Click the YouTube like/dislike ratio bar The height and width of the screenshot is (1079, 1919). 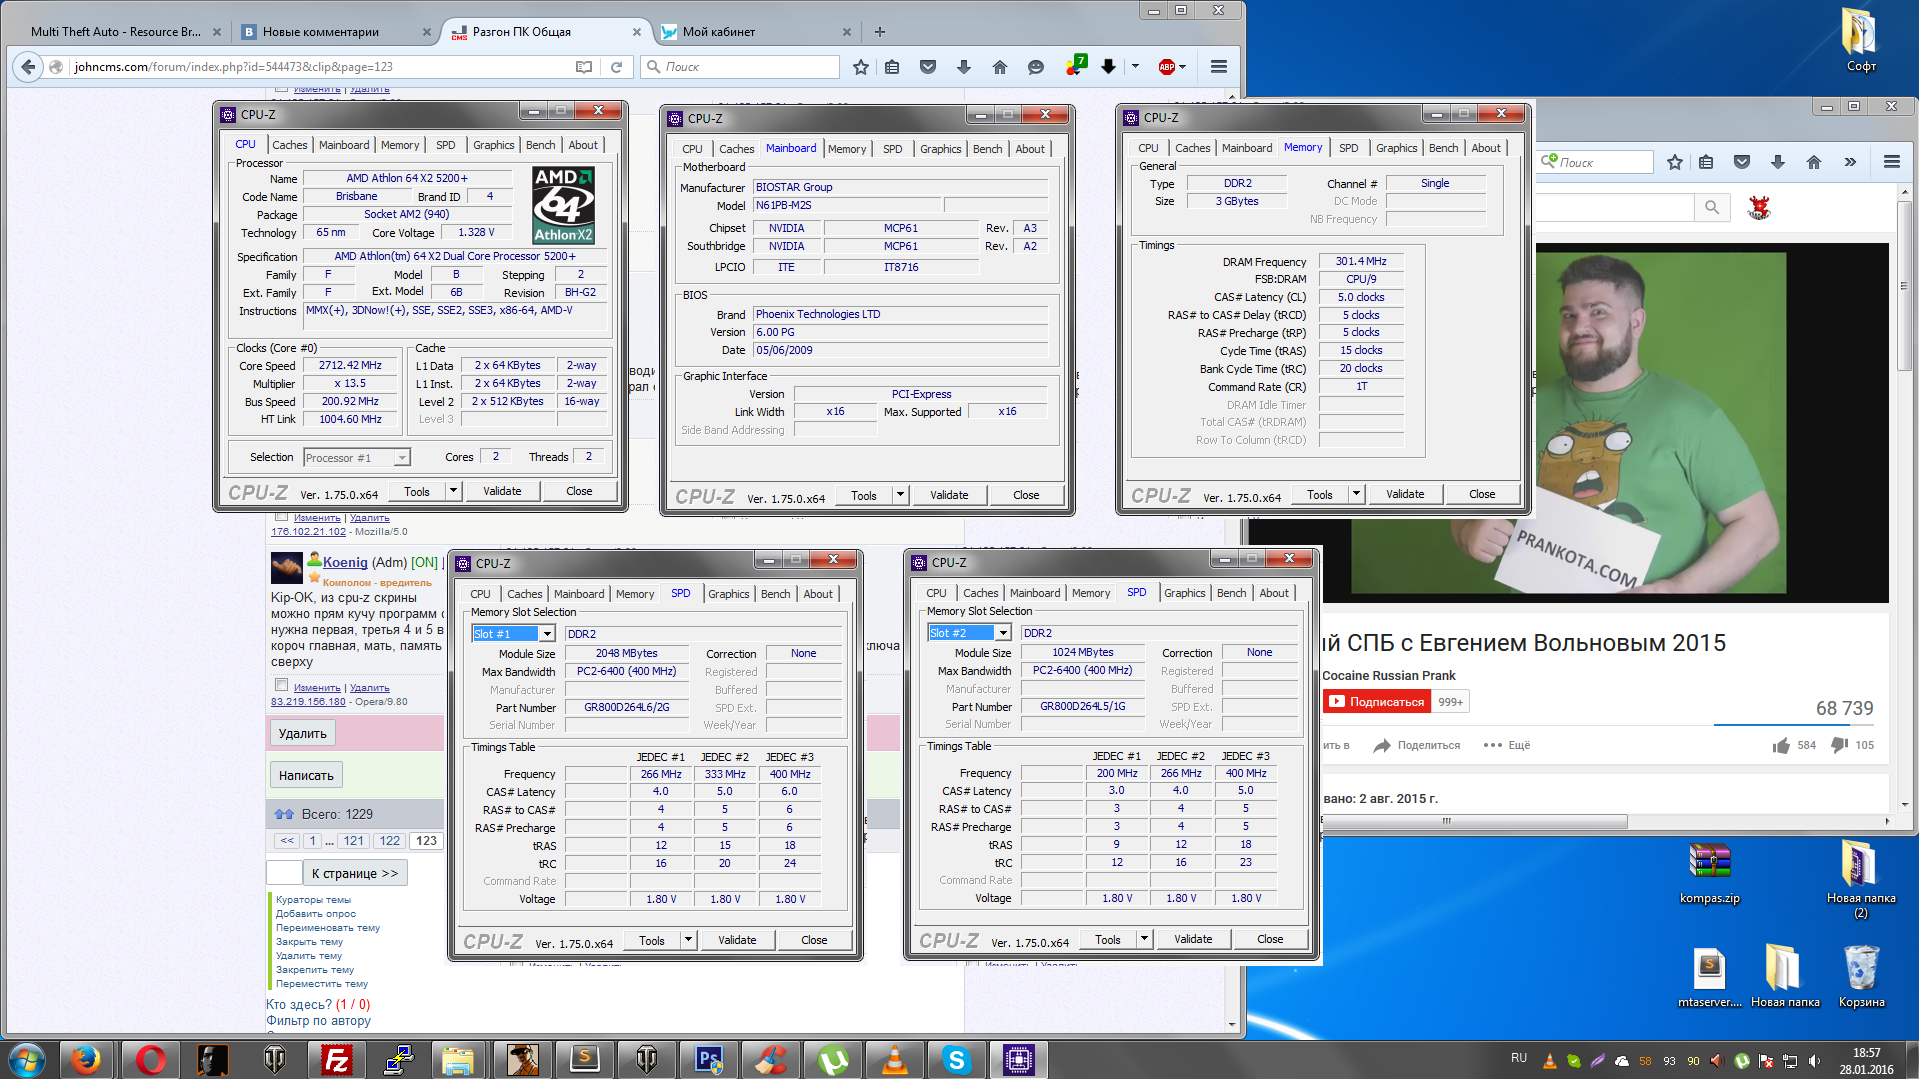tap(1793, 724)
